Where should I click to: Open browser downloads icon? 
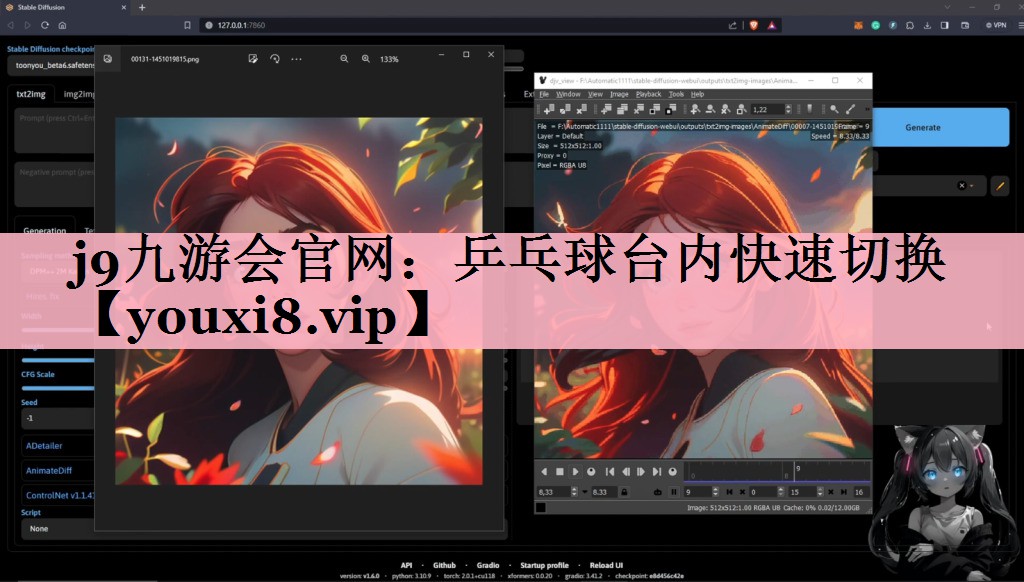coord(927,25)
